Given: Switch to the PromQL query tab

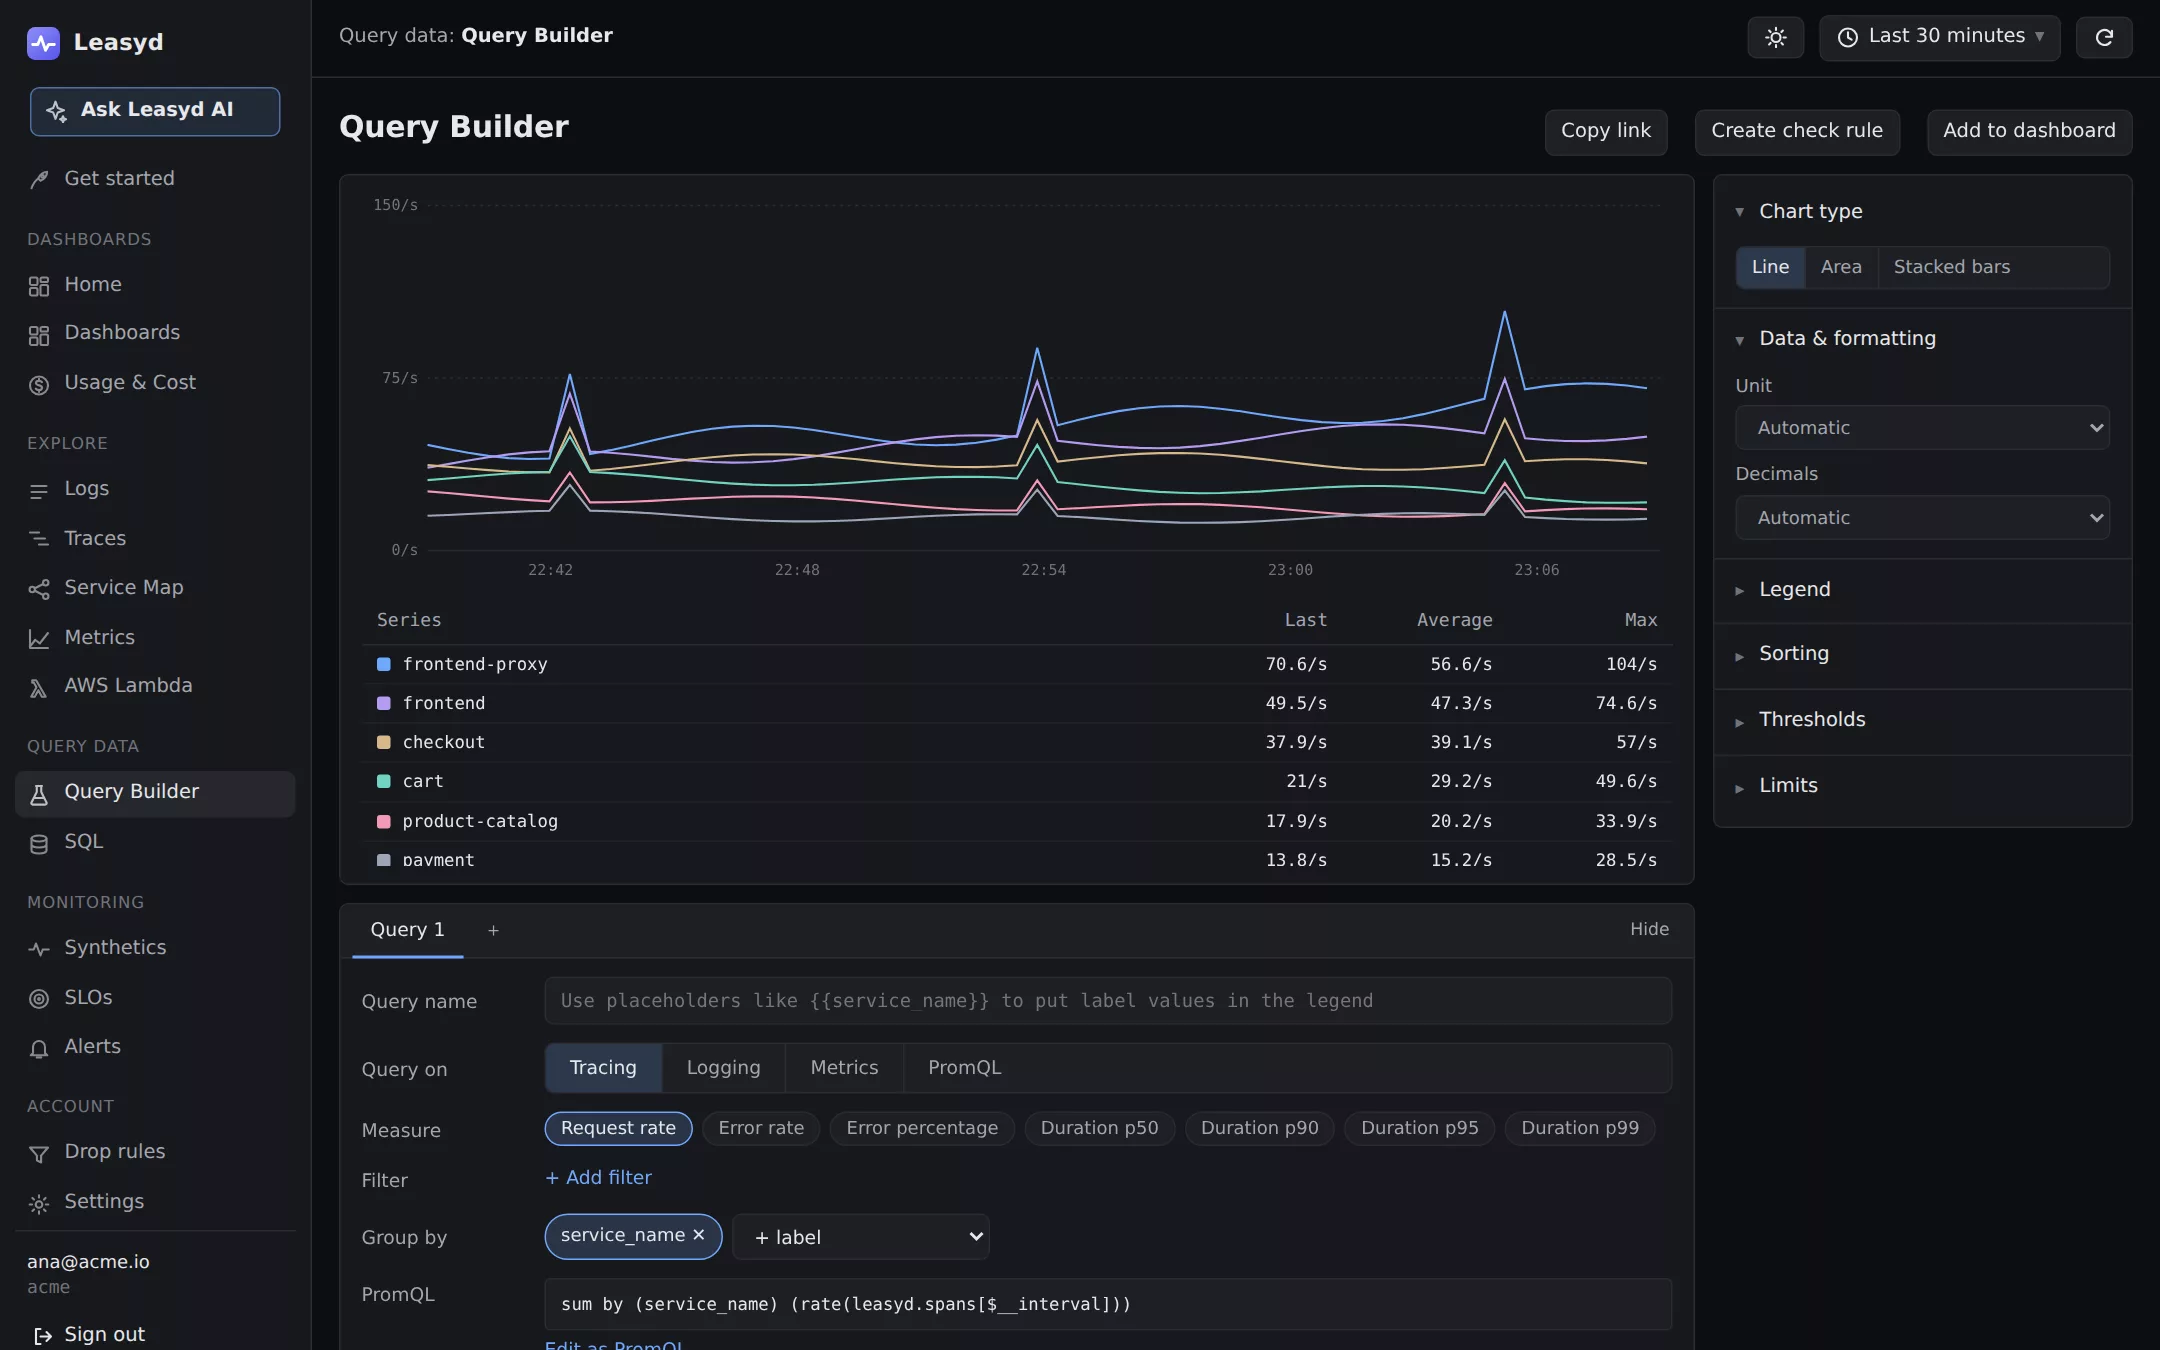Looking at the screenshot, I should pos(964,1068).
